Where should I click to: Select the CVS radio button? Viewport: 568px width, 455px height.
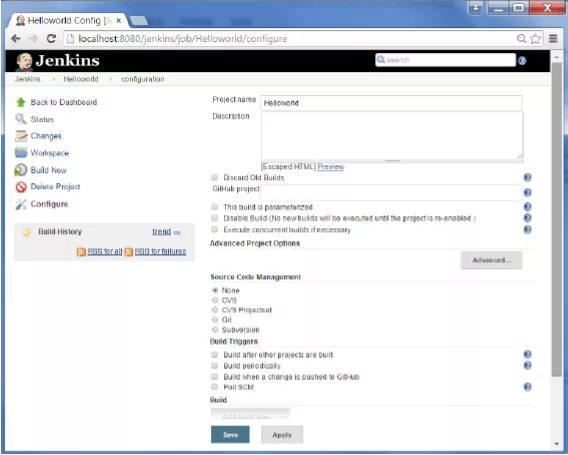[x=215, y=300]
